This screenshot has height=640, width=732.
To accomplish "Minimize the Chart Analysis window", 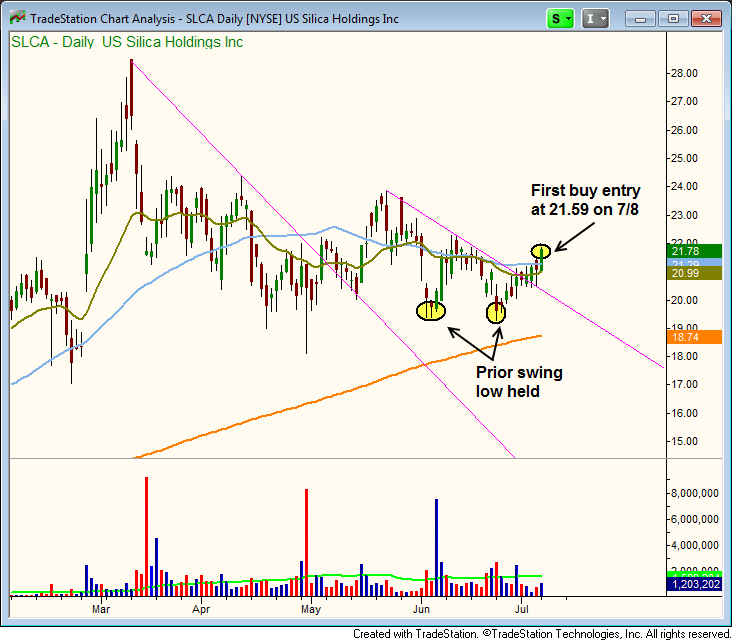I will pyautogui.click(x=640, y=19).
